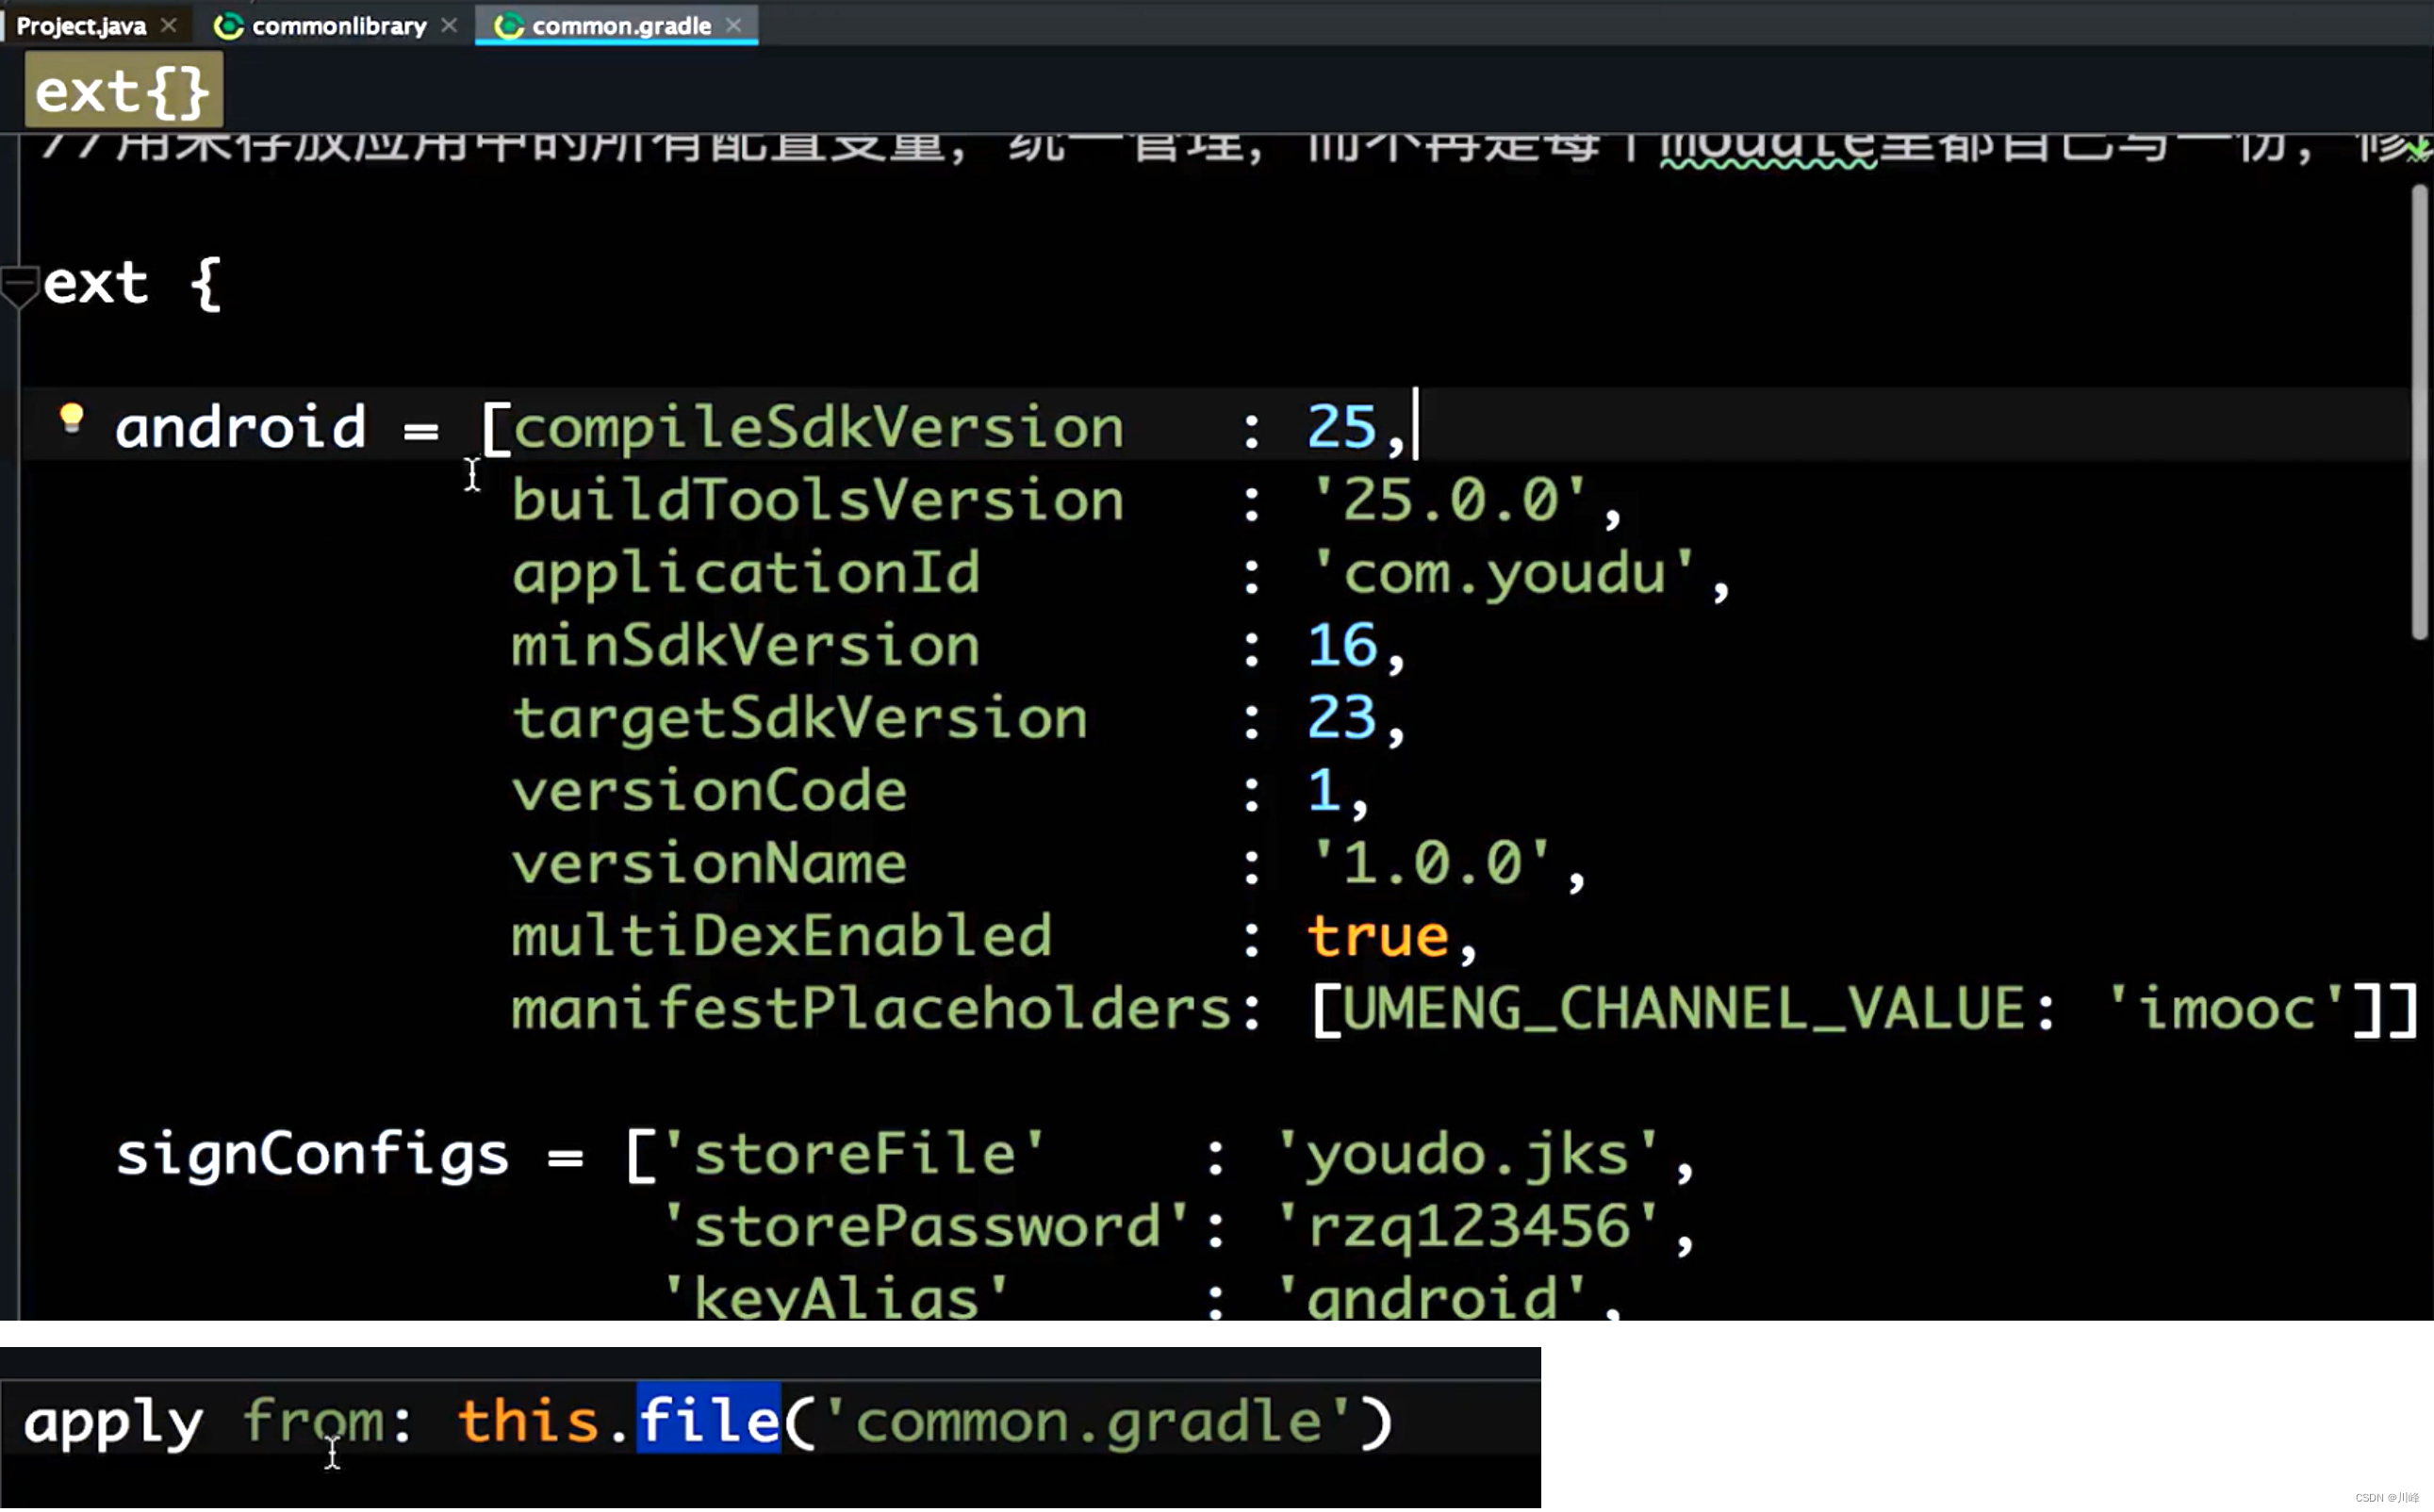Viewport: 2434px width, 1512px height.
Task: Click the apply keyword
Action: 113,1425
